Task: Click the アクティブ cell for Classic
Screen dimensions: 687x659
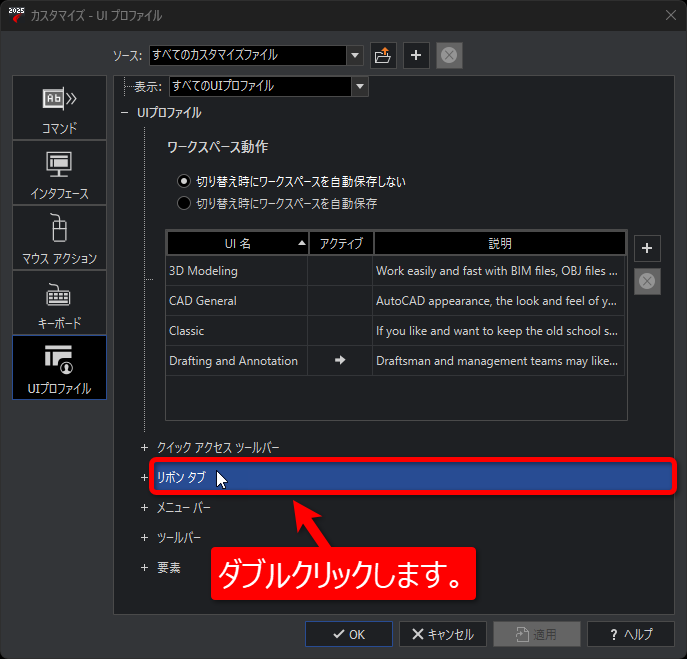Action: click(x=340, y=331)
